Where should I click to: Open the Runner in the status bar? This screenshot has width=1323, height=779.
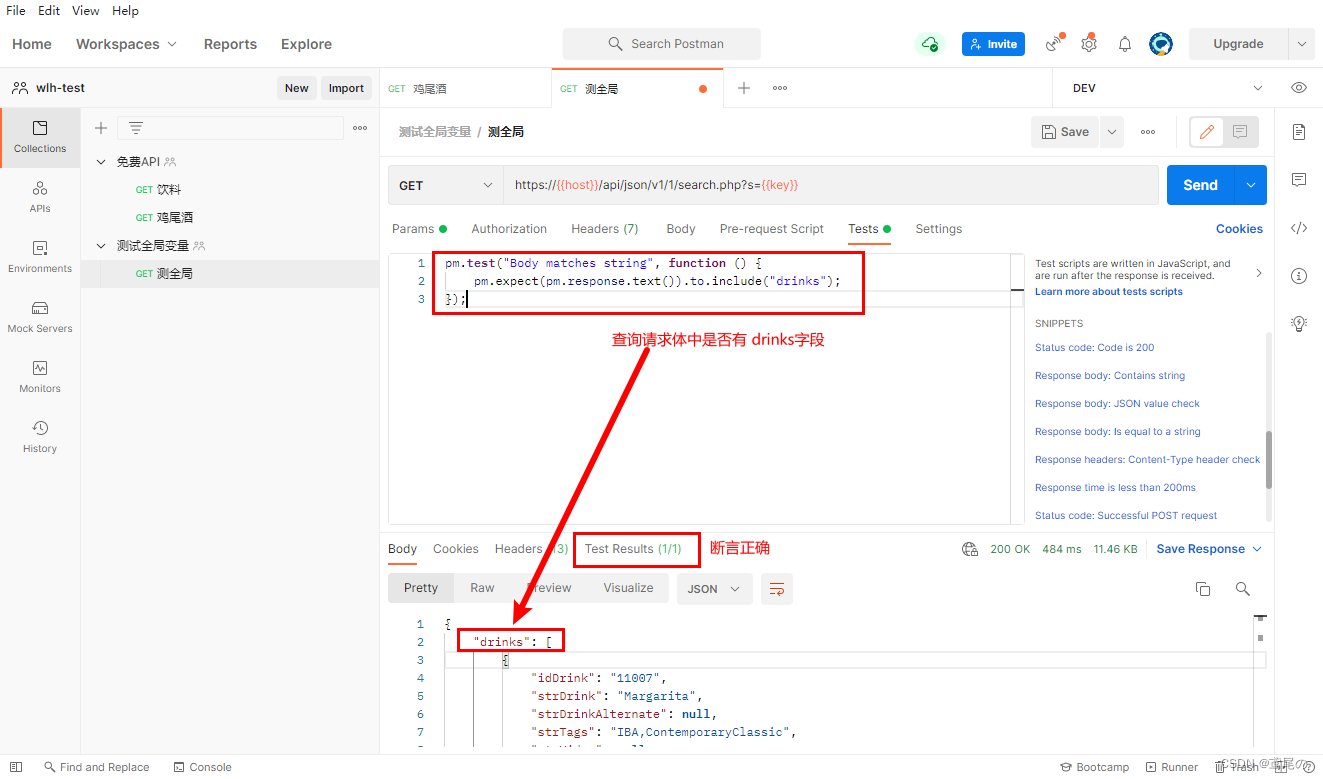coord(1172,767)
